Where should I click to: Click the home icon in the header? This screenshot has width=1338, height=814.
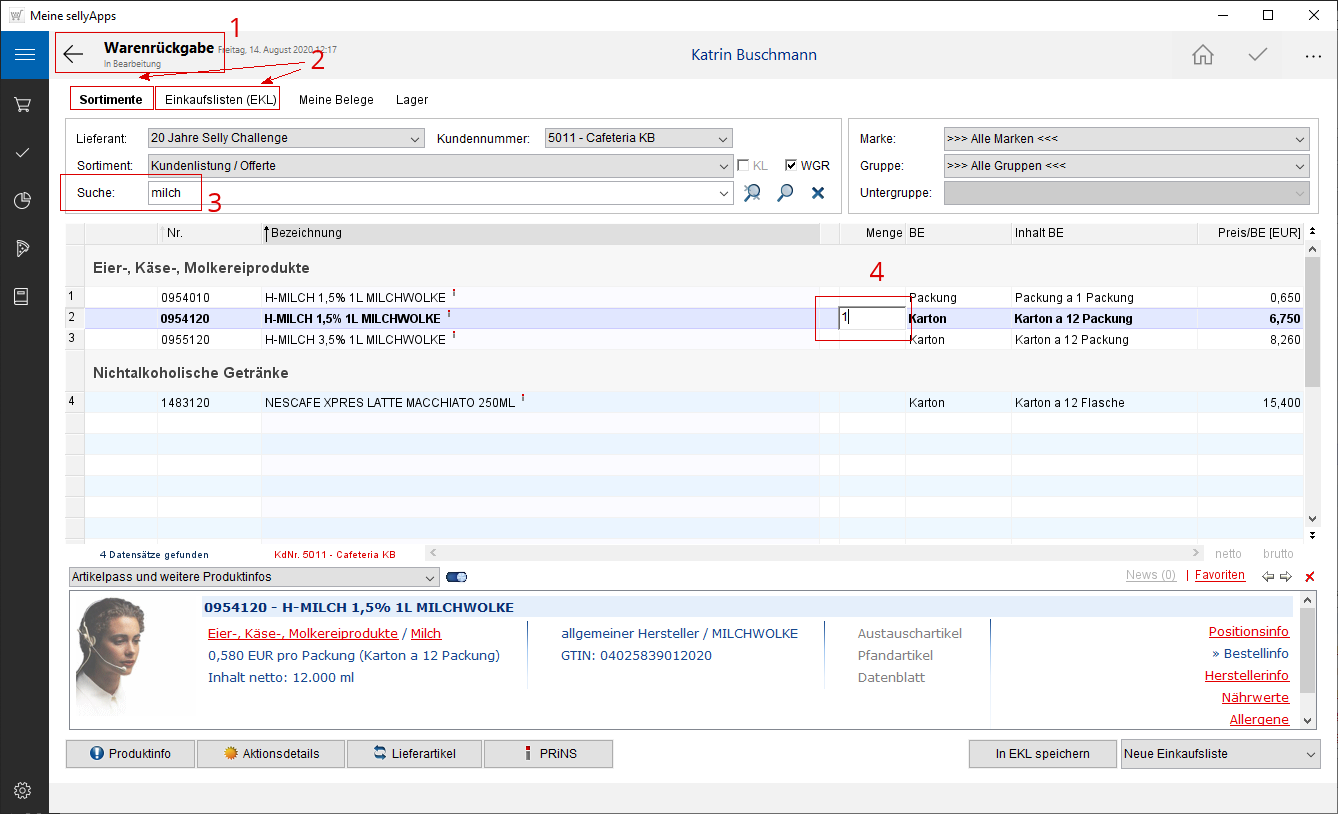1203,55
